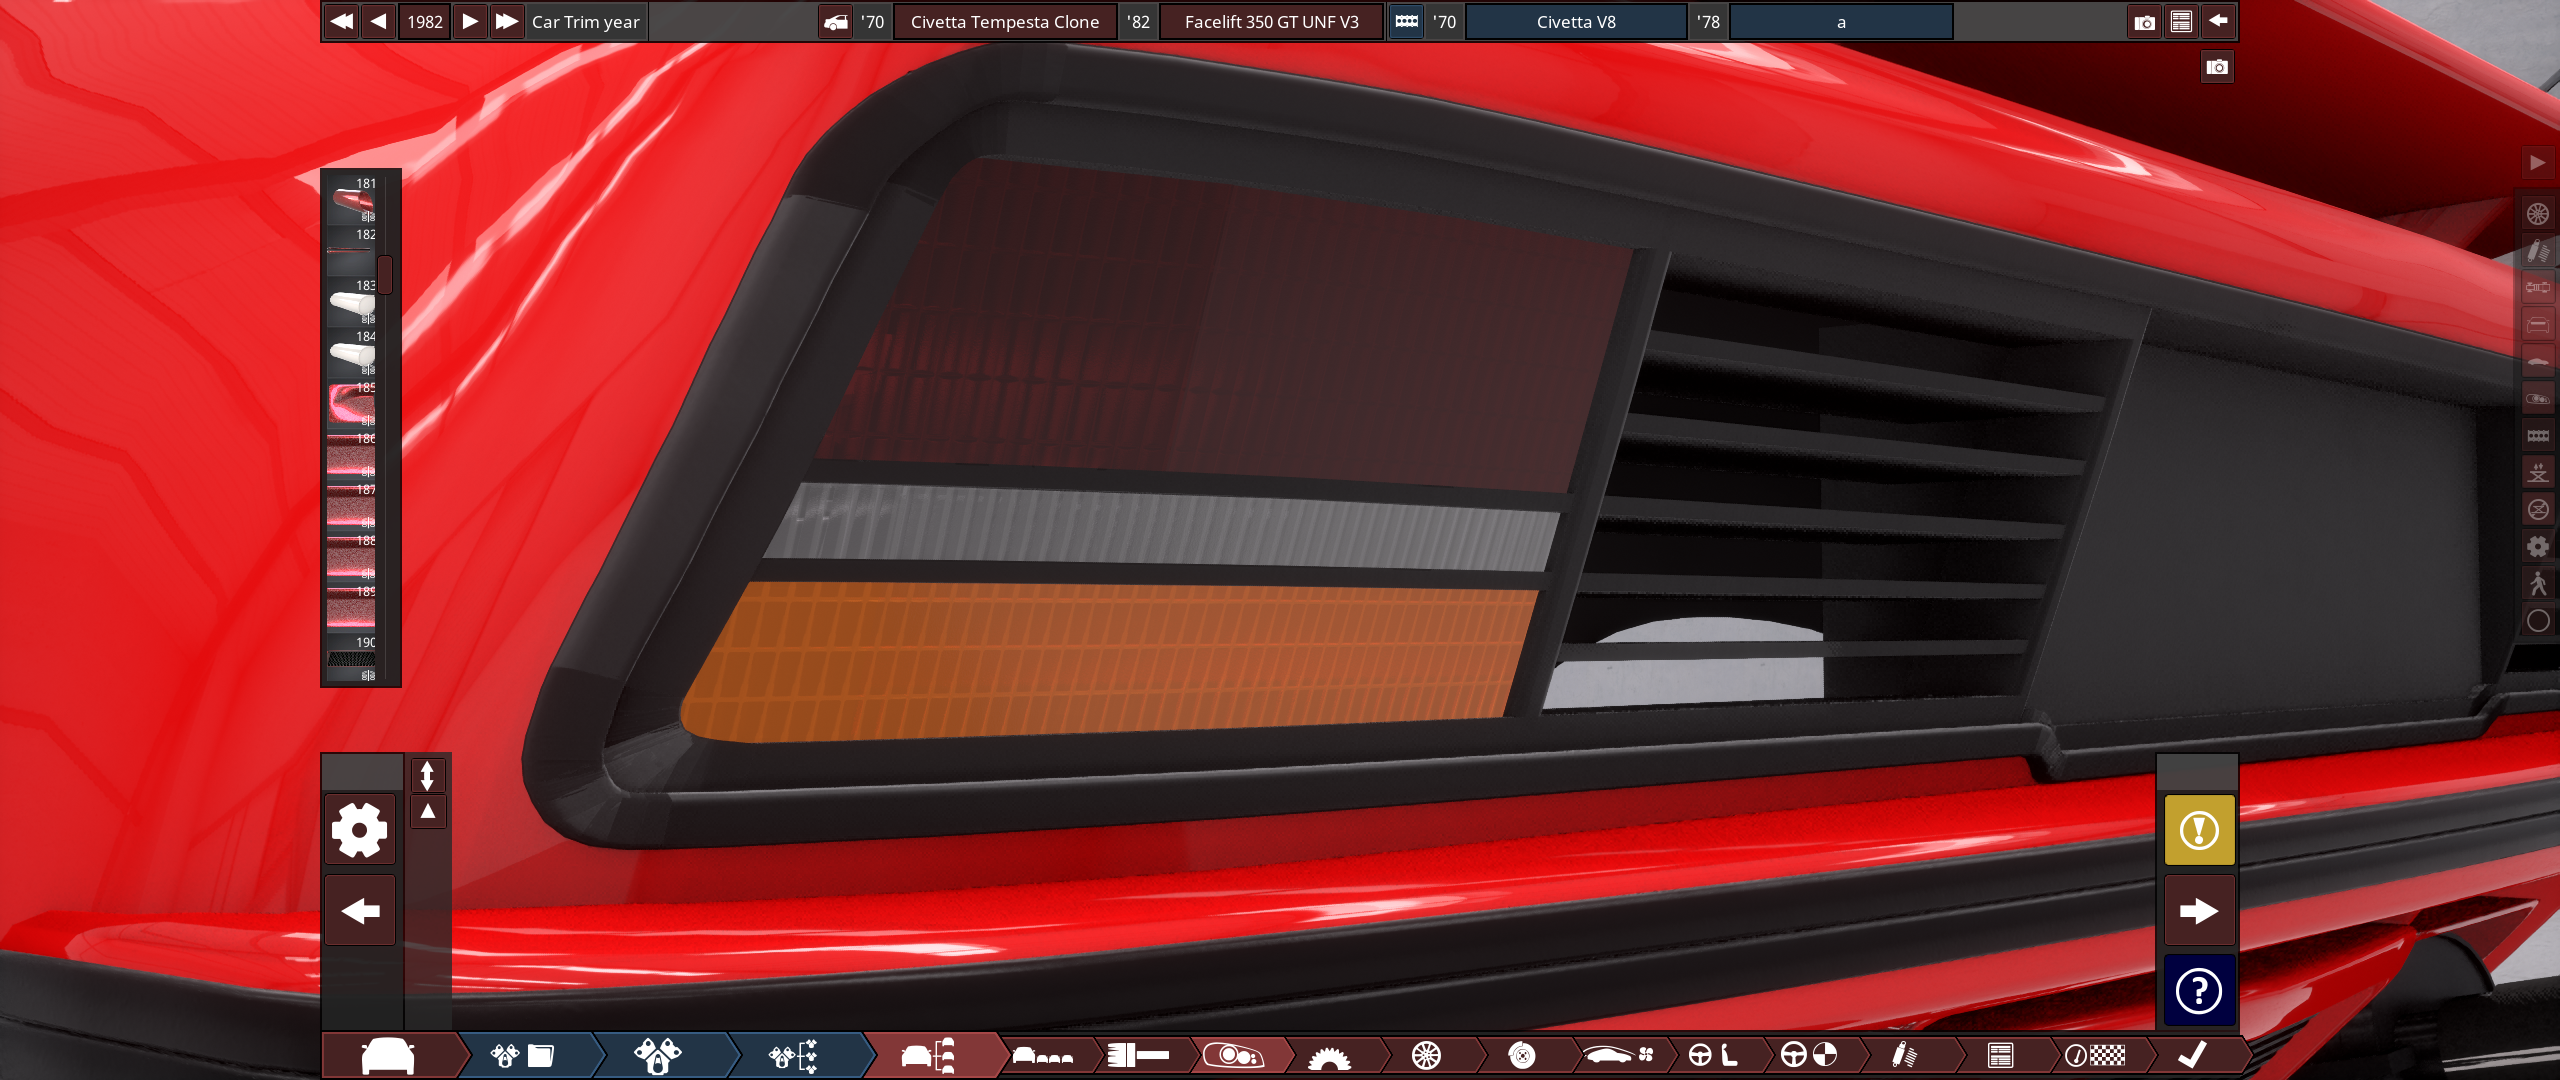This screenshot has height=1080, width=2560.
Task: Open the headlight fixtures tab
Action: tap(1234, 1056)
